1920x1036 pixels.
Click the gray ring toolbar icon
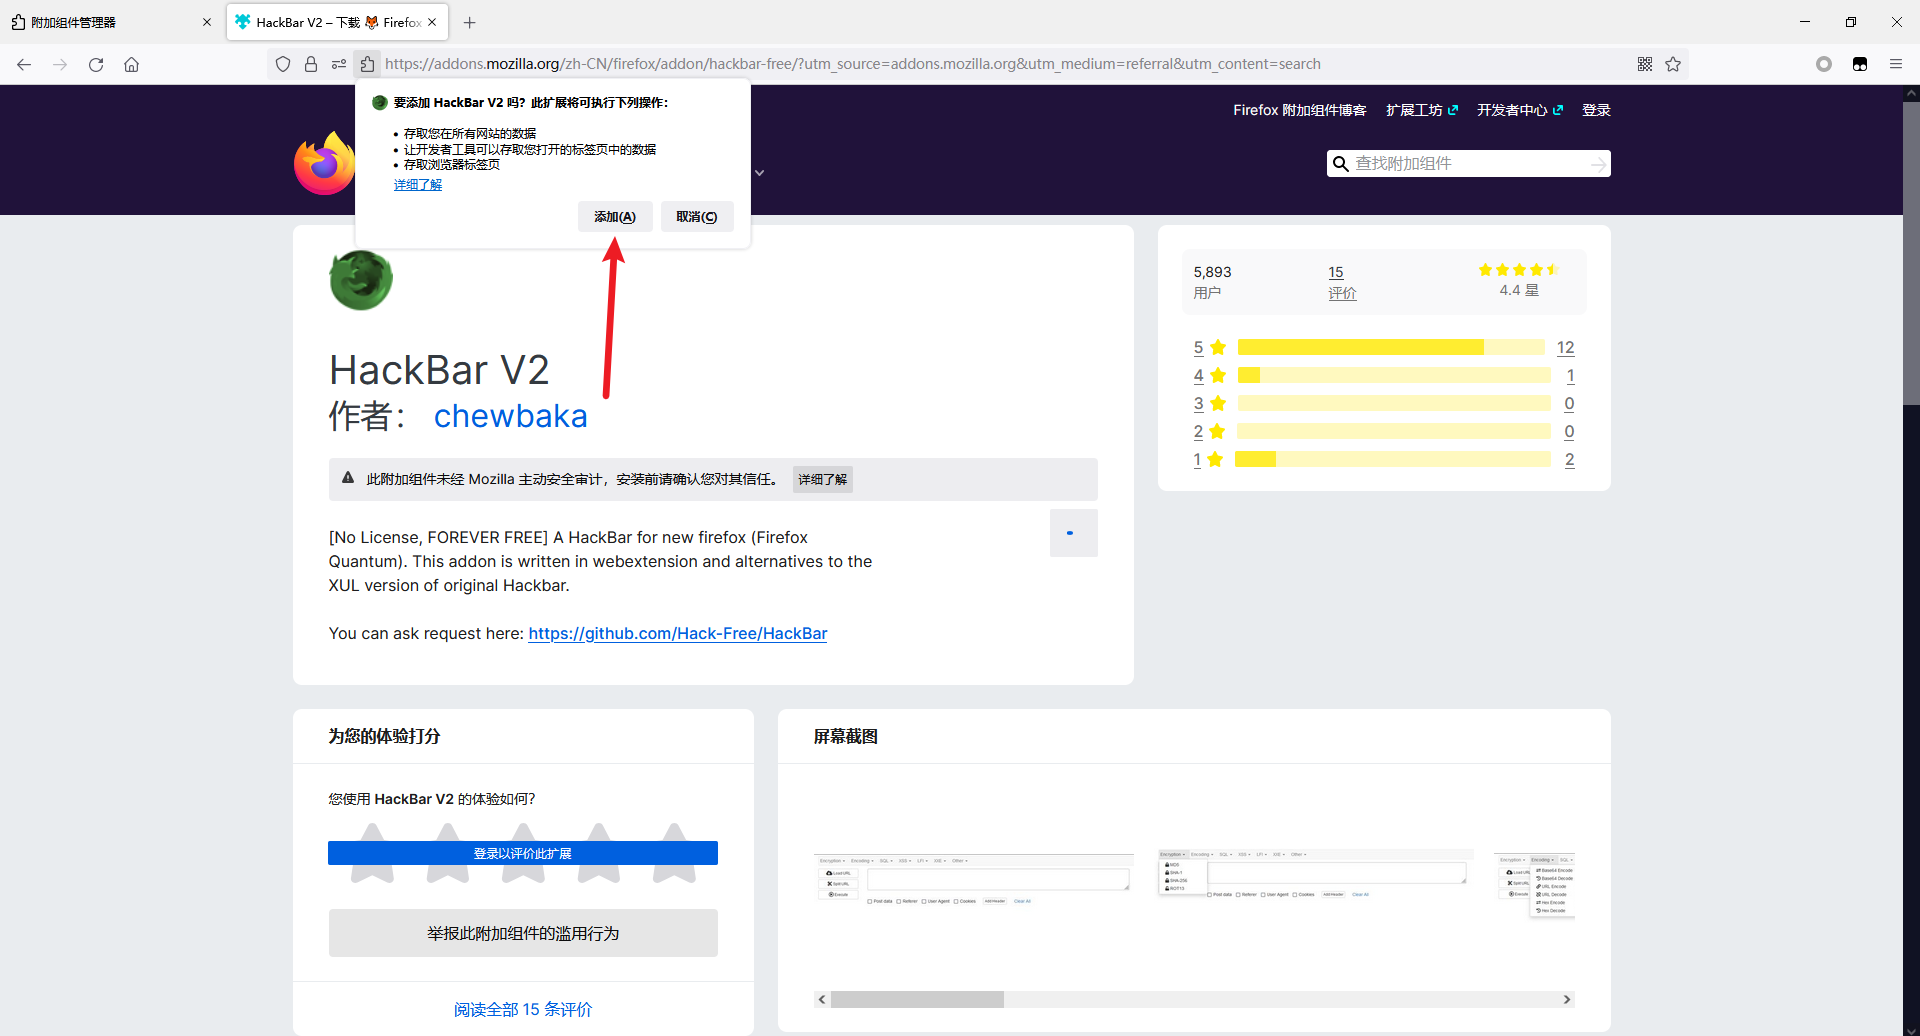(x=1824, y=64)
